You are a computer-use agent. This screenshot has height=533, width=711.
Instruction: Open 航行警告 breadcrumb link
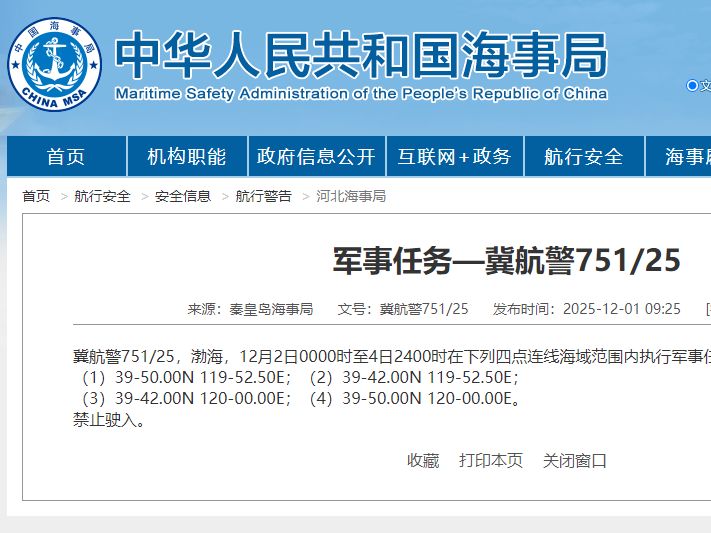click(x=264, y=196)
